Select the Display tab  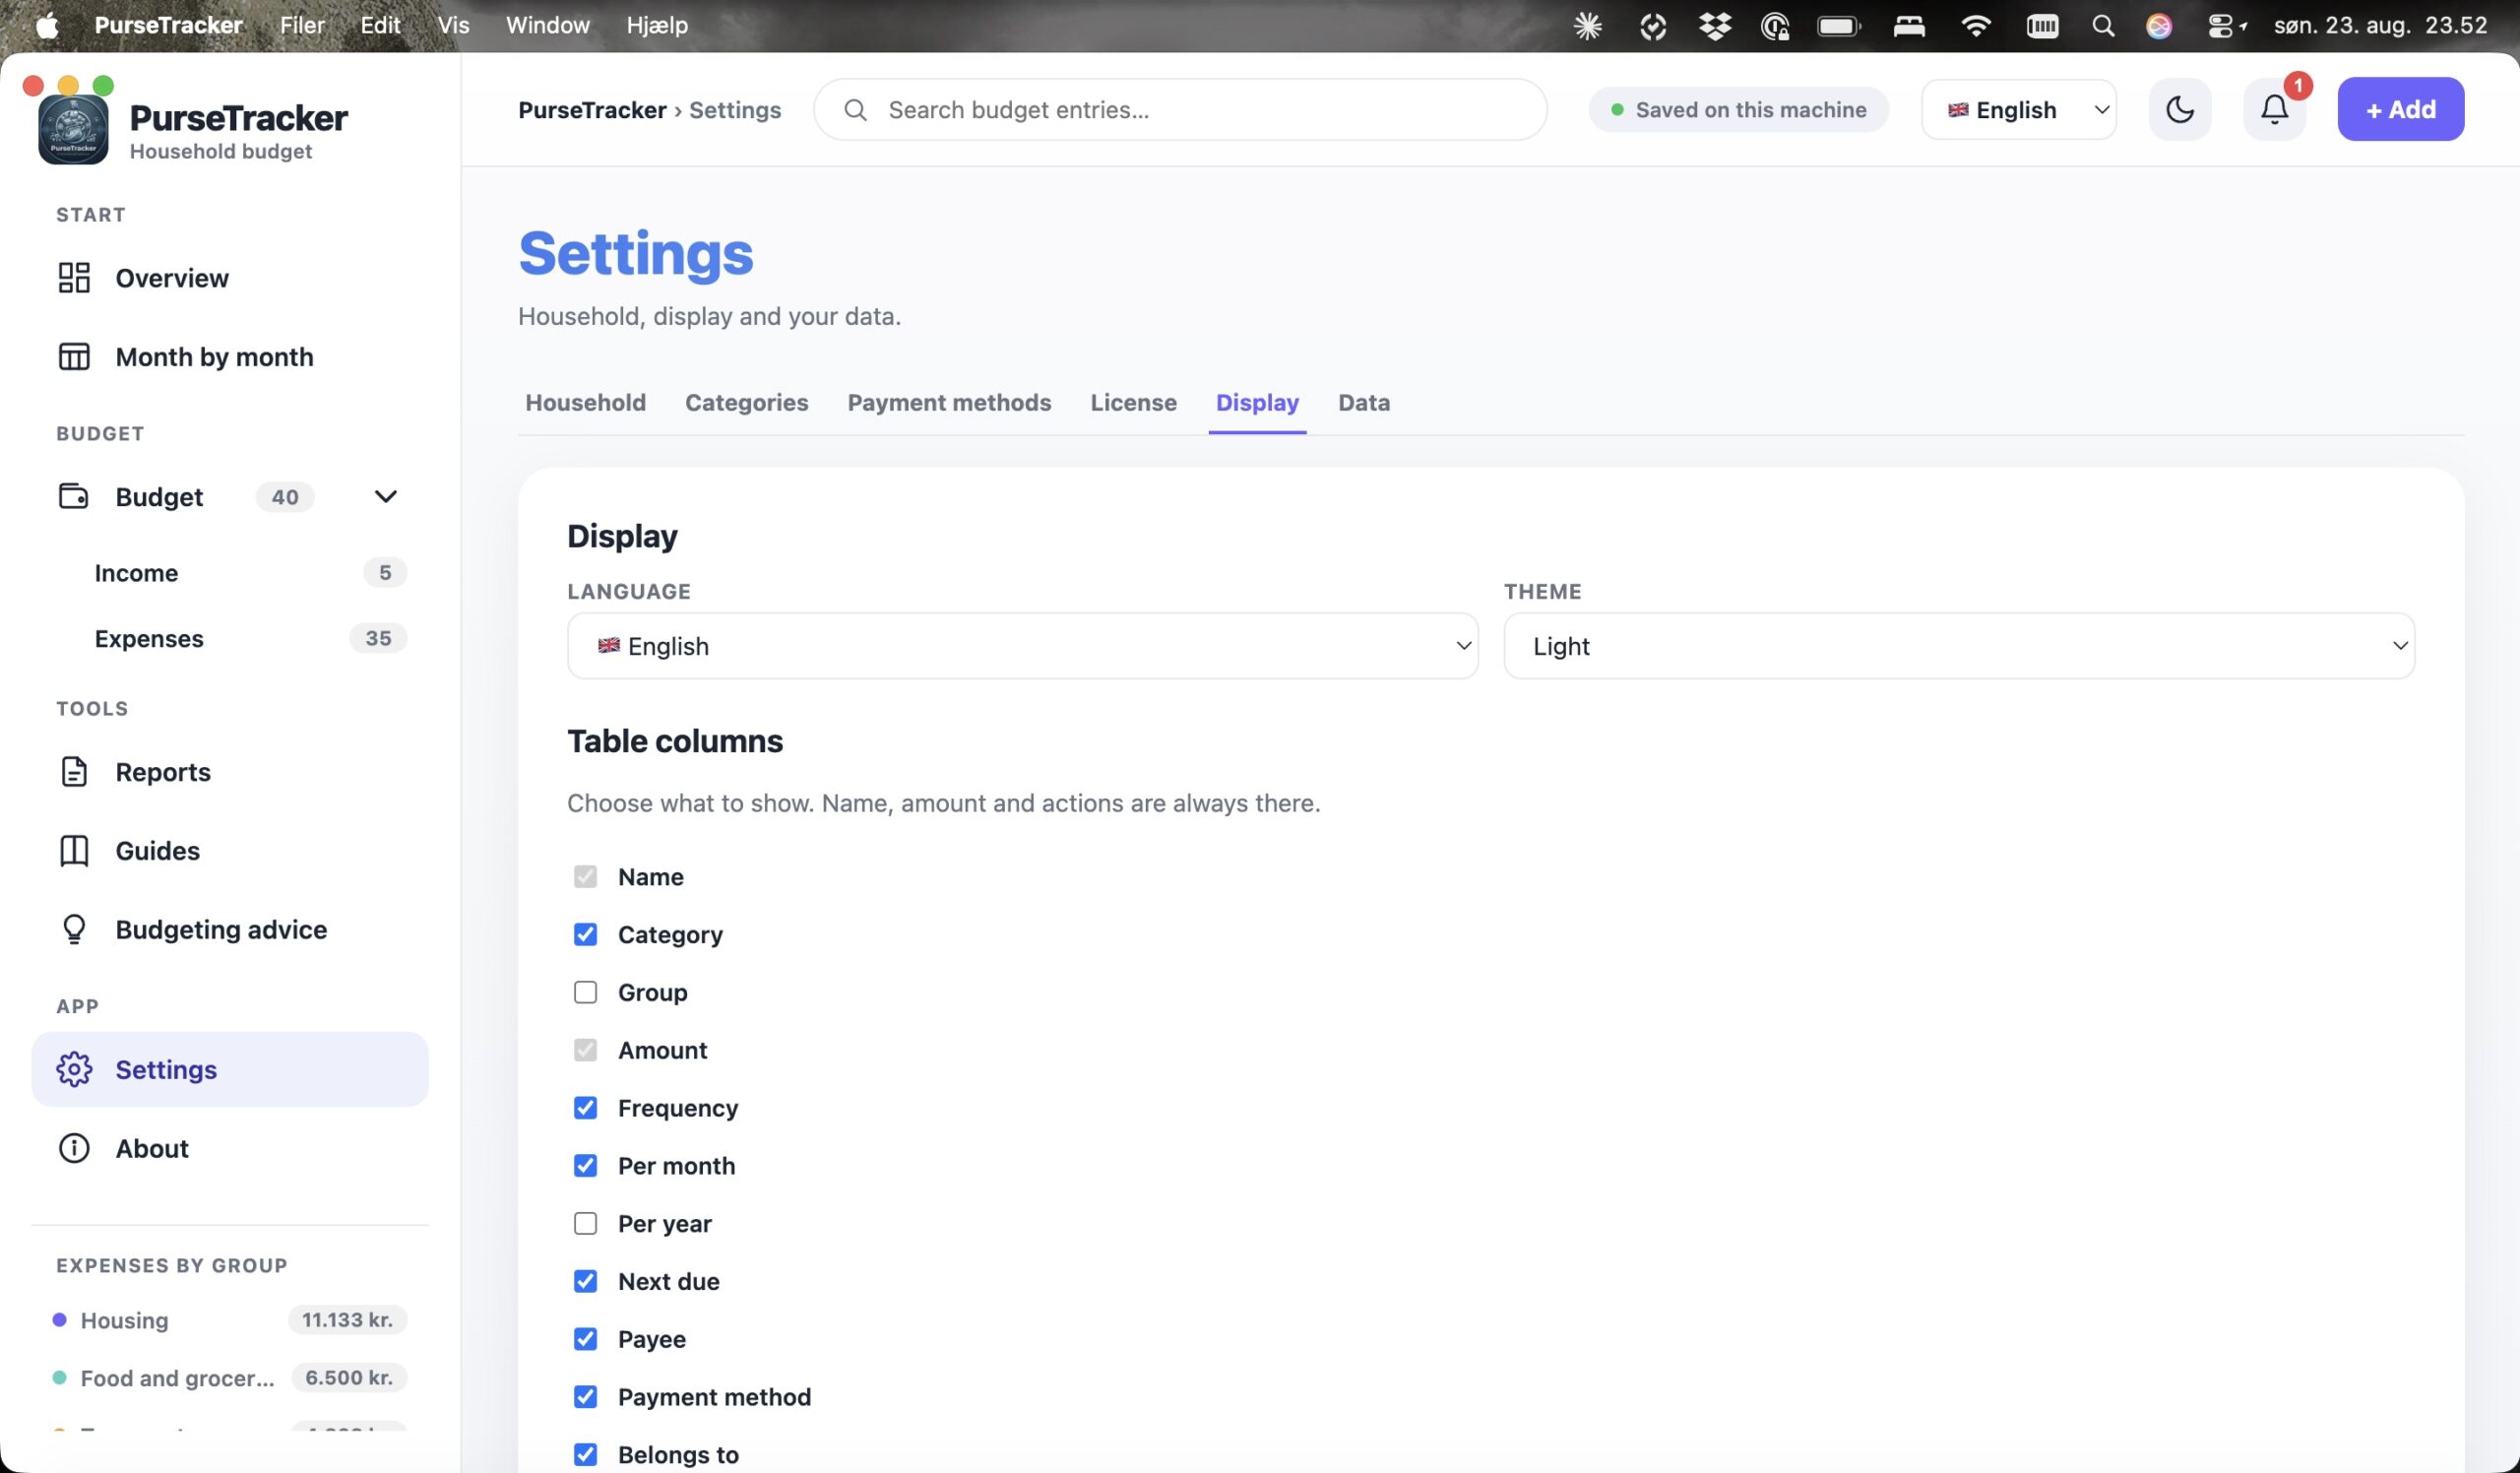[x=1257, y=402]
